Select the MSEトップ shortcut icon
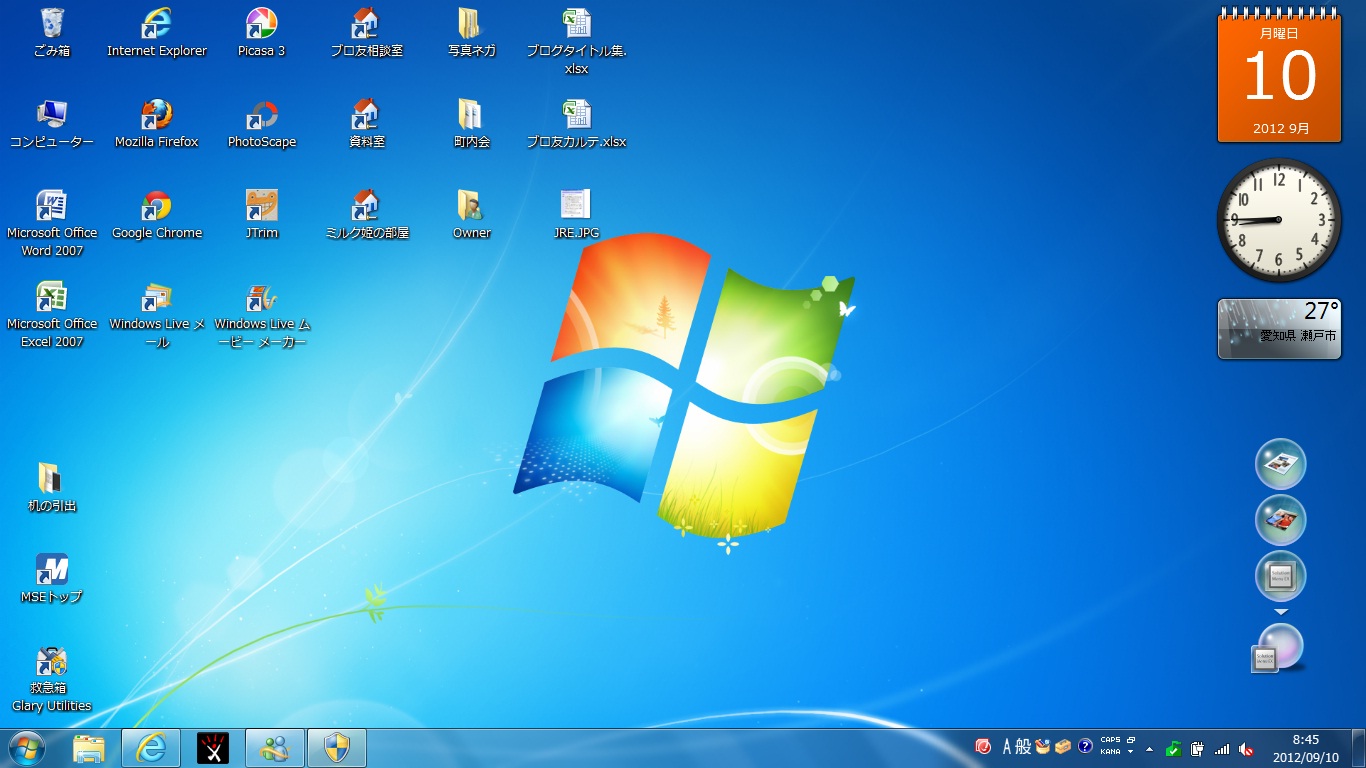1366x768 pixels. (x=52, y=579)
